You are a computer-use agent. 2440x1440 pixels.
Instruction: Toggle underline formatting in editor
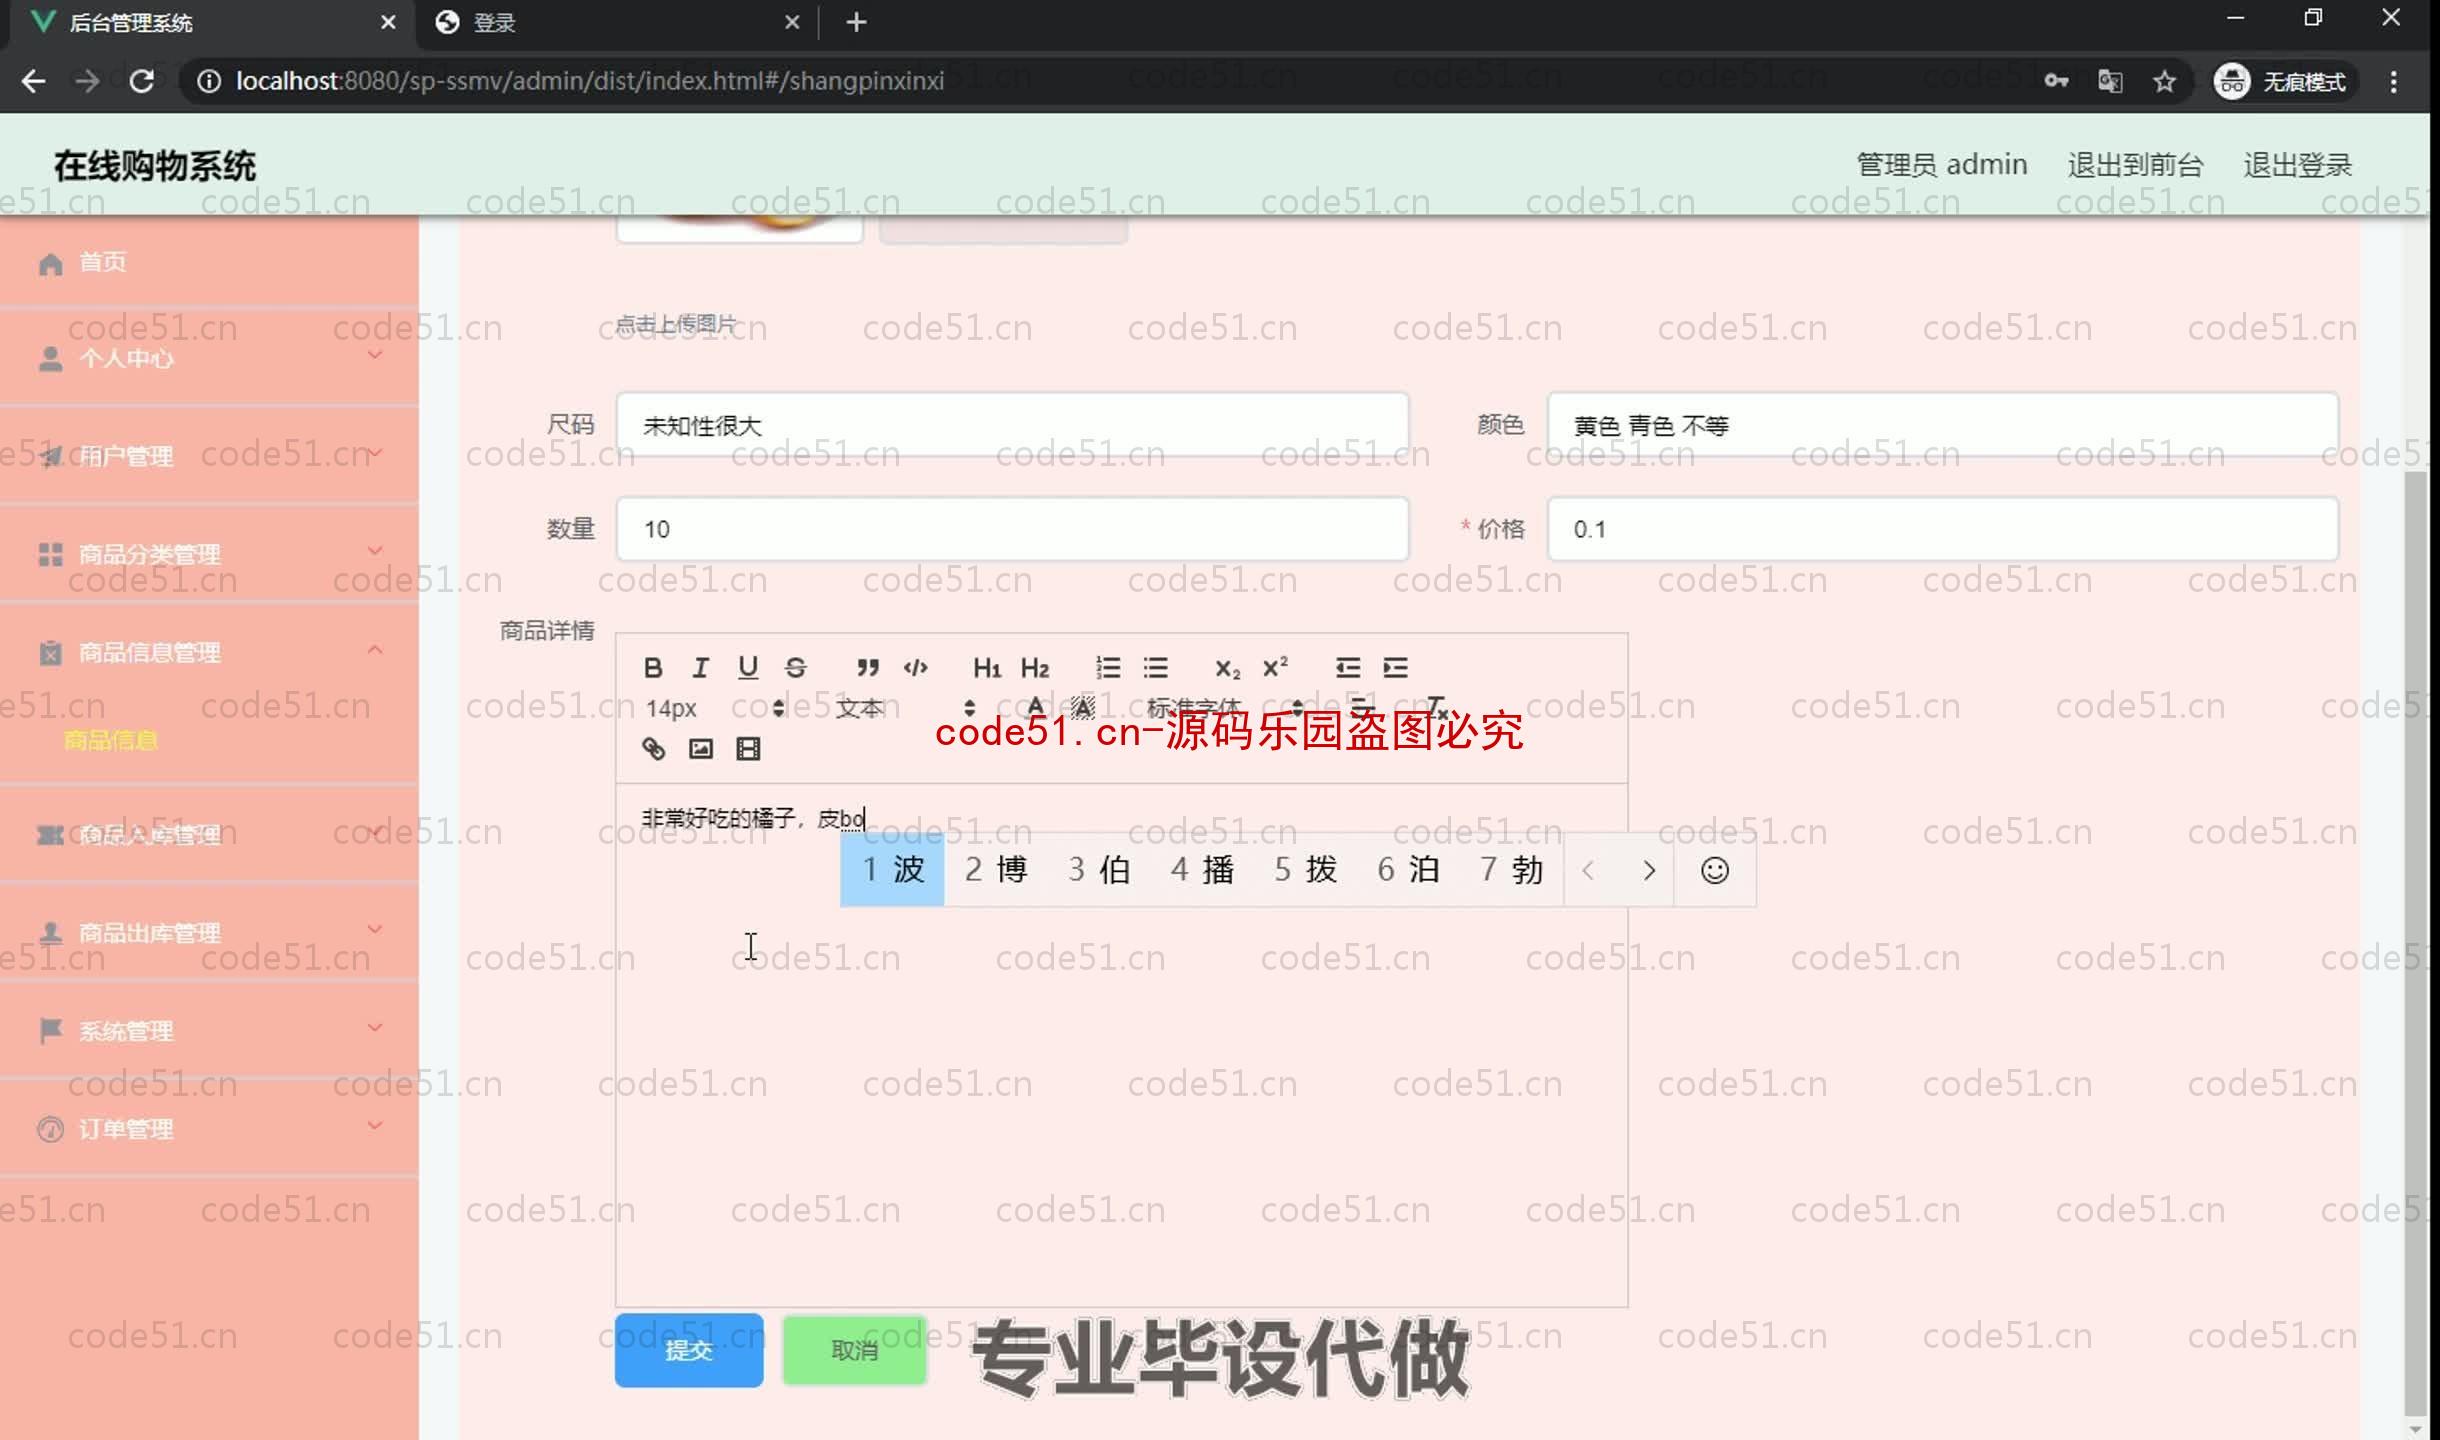pyautogui.click(x=748, y=667)
